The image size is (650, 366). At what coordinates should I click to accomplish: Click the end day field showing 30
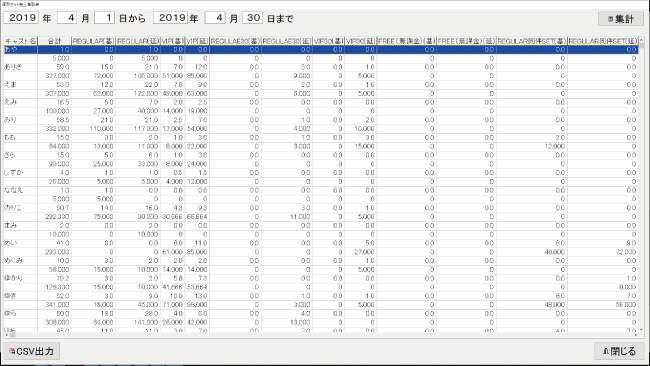point(253,18)
